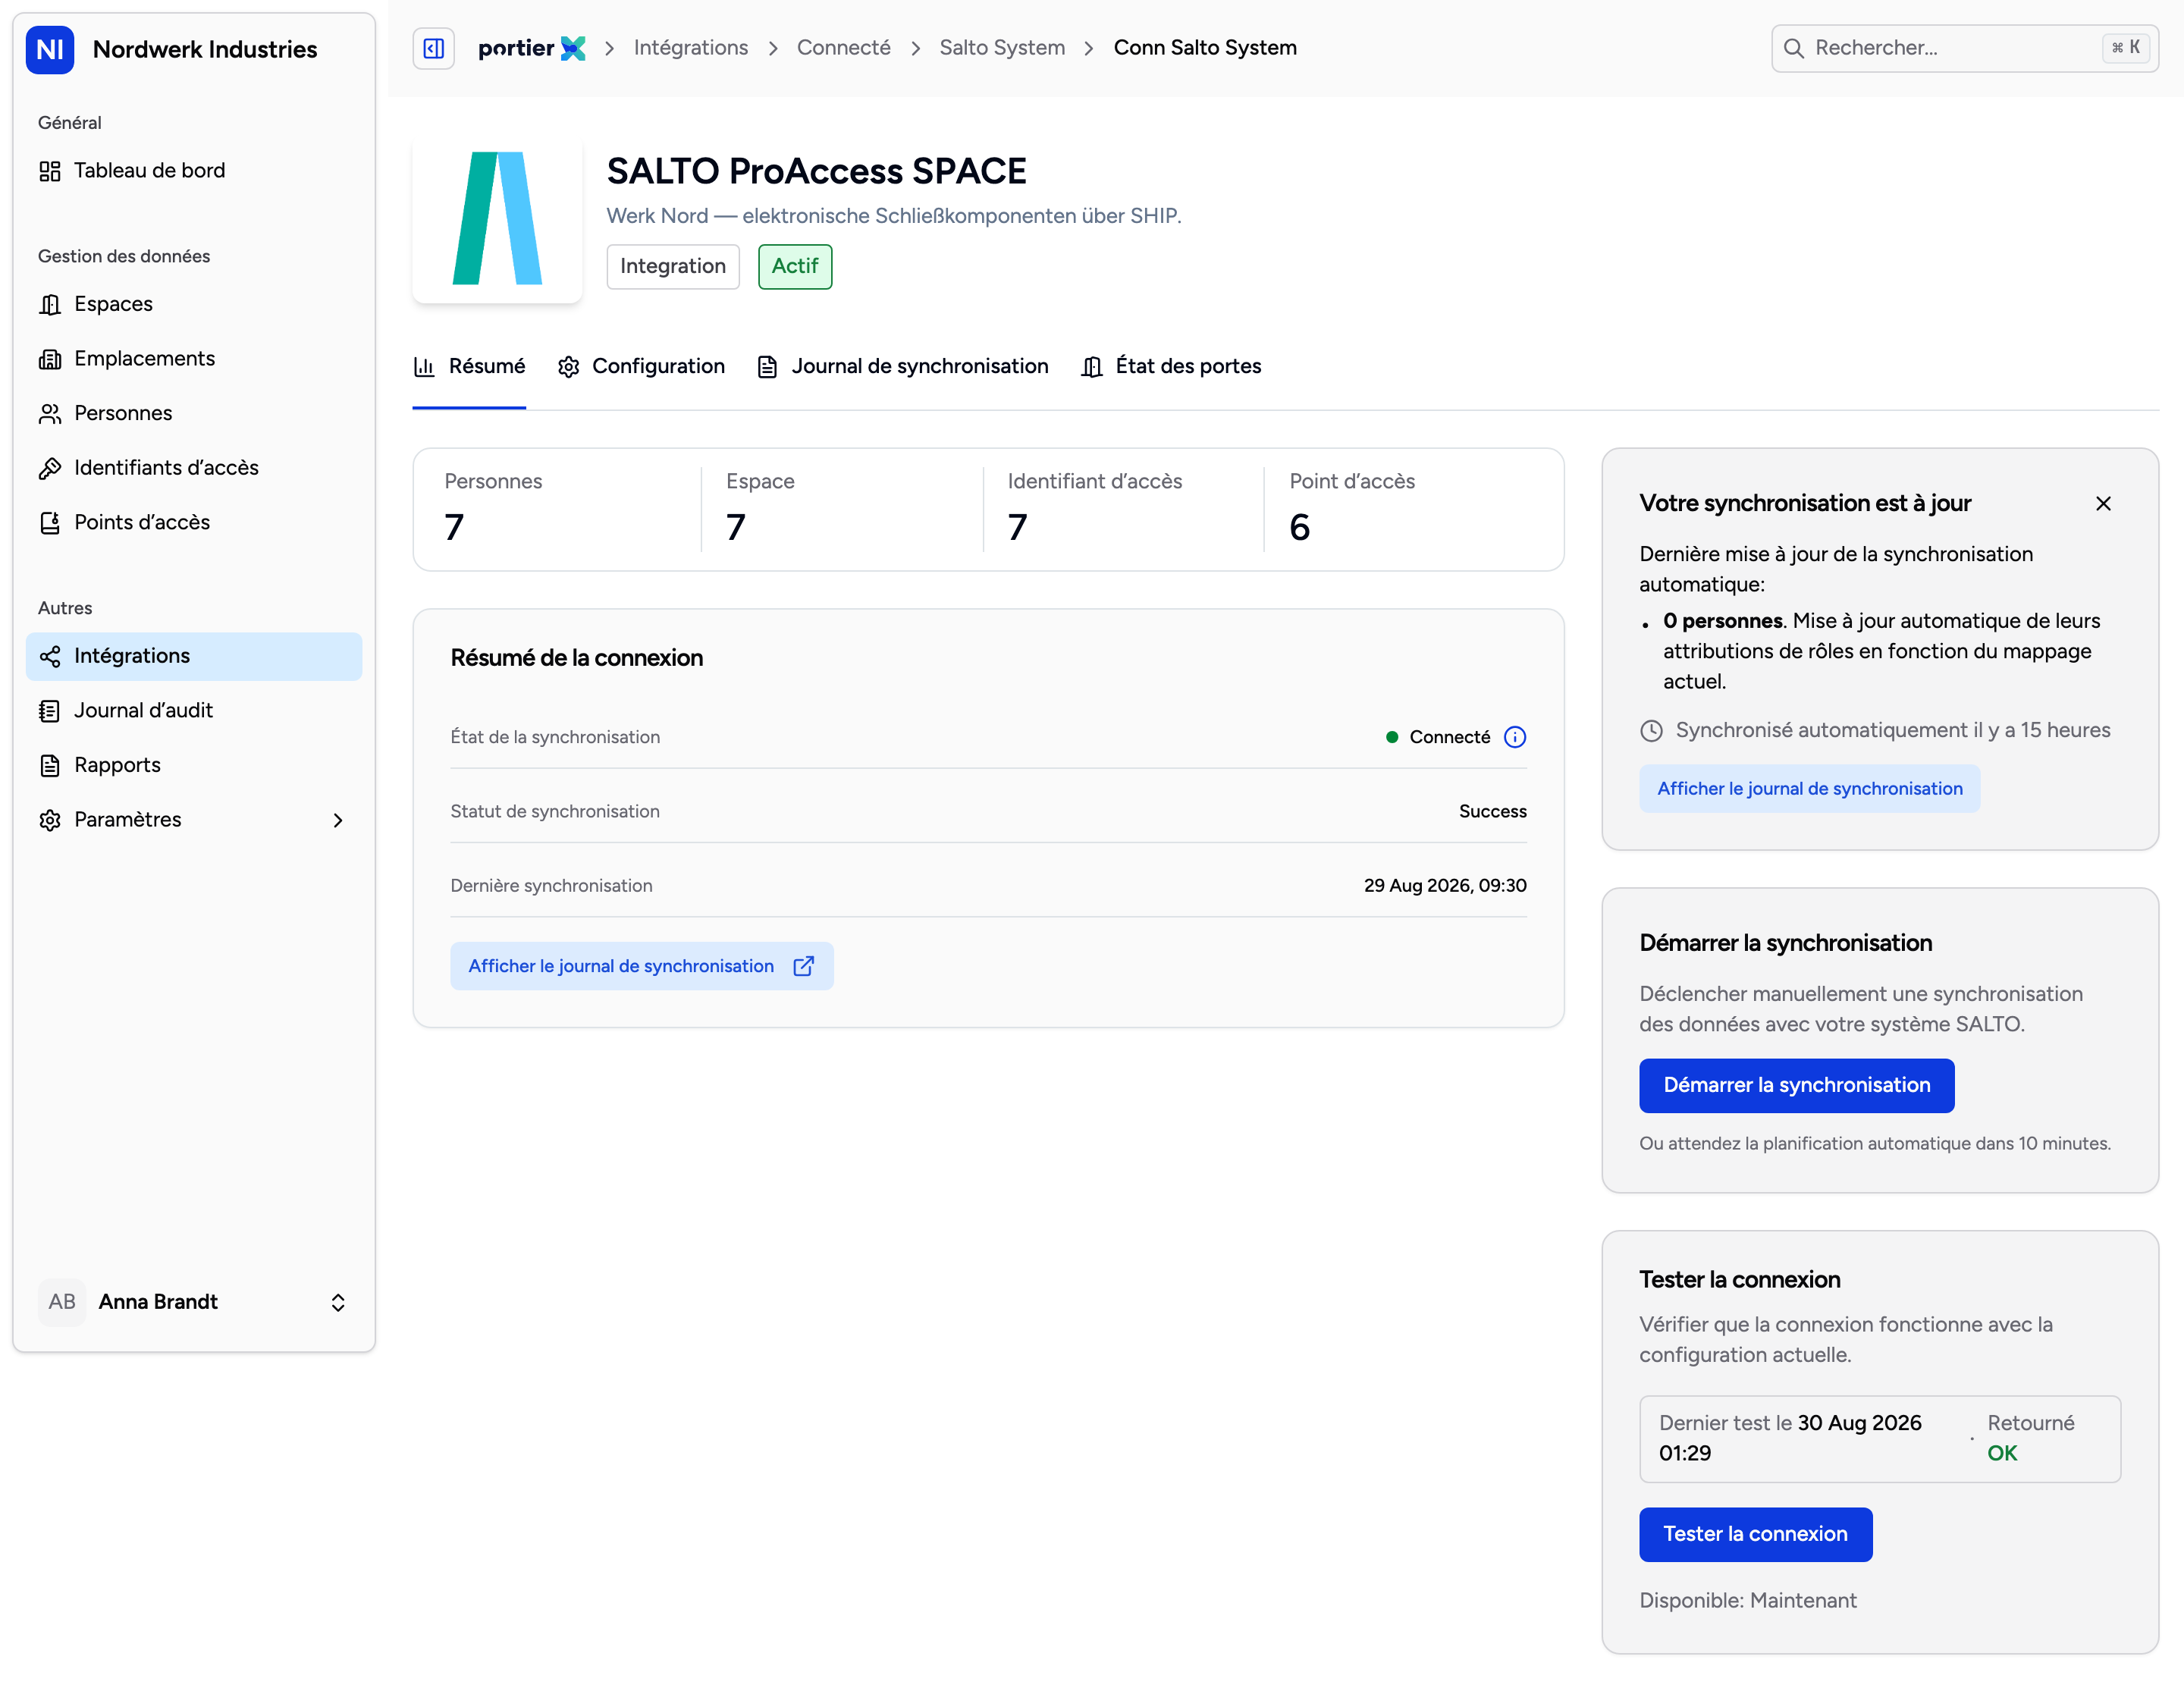Screen dimensions: 2184x1691
Task: Click the Actif status badge
Action: [x=795, y=267]
